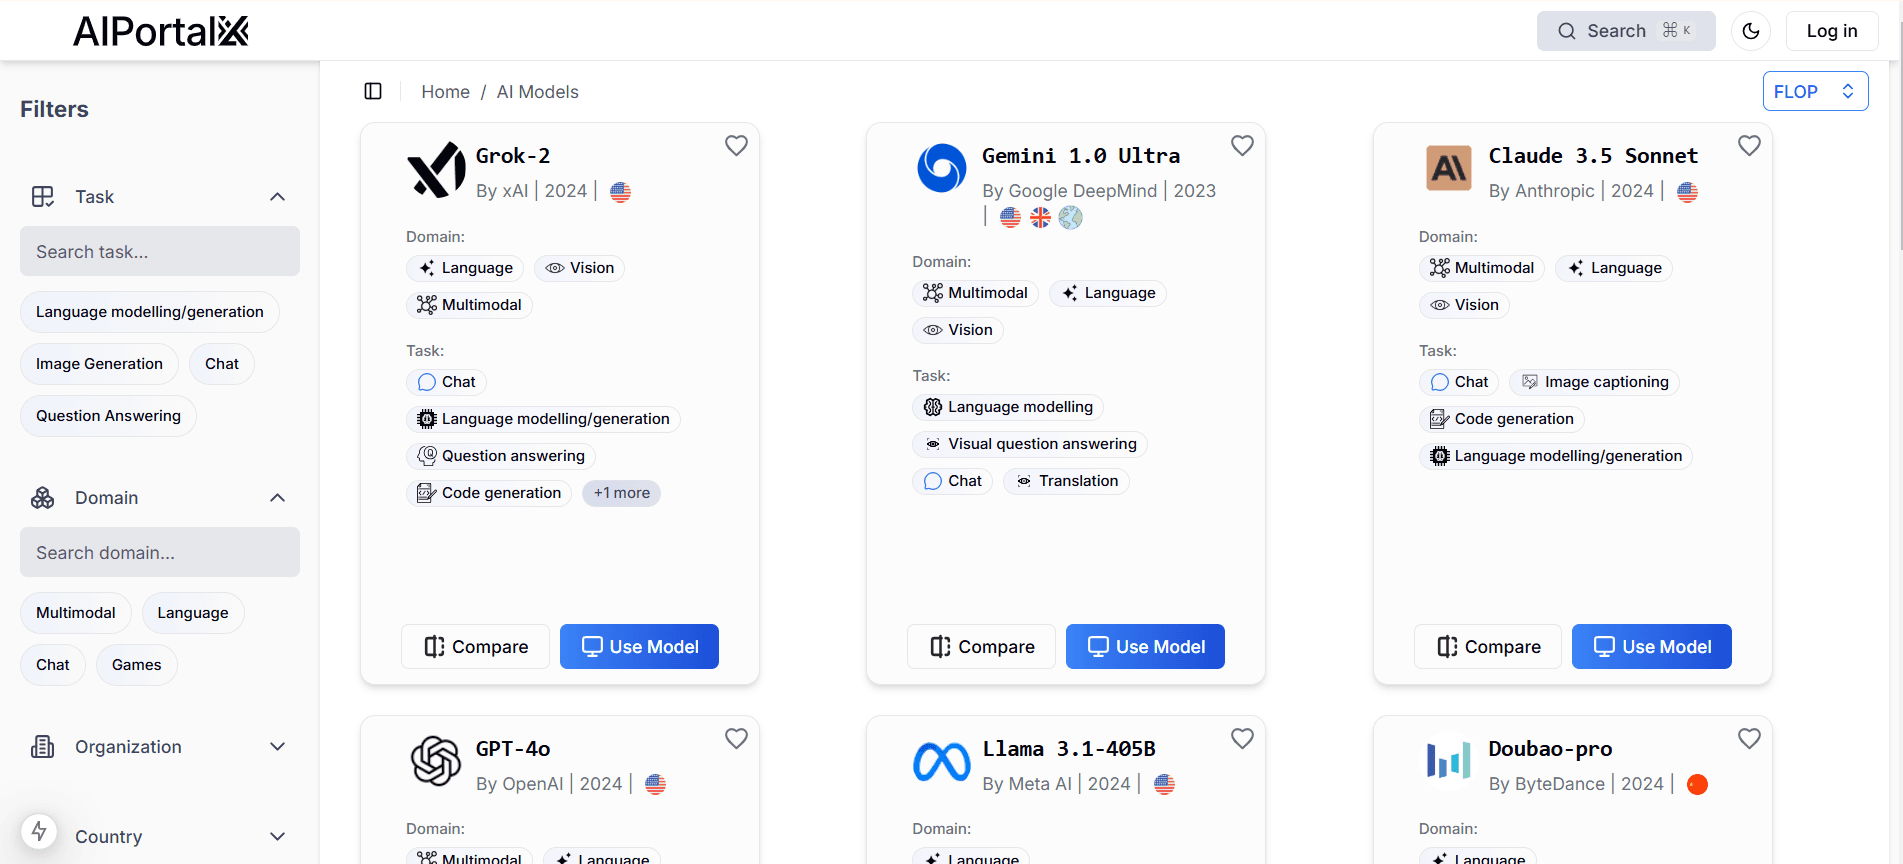The width and height of the screenshot is (1903, 864).
Task: Click the Log in button
Action: point(1831,31)
